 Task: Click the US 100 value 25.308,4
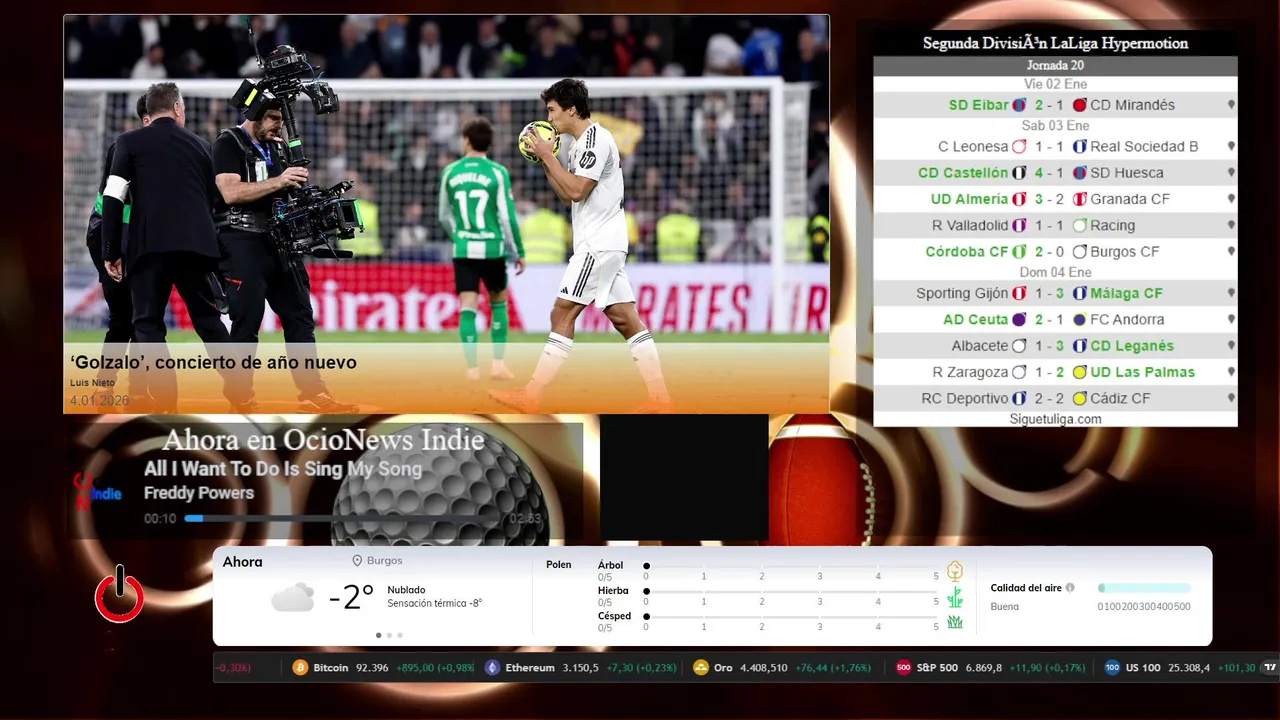1191,668
